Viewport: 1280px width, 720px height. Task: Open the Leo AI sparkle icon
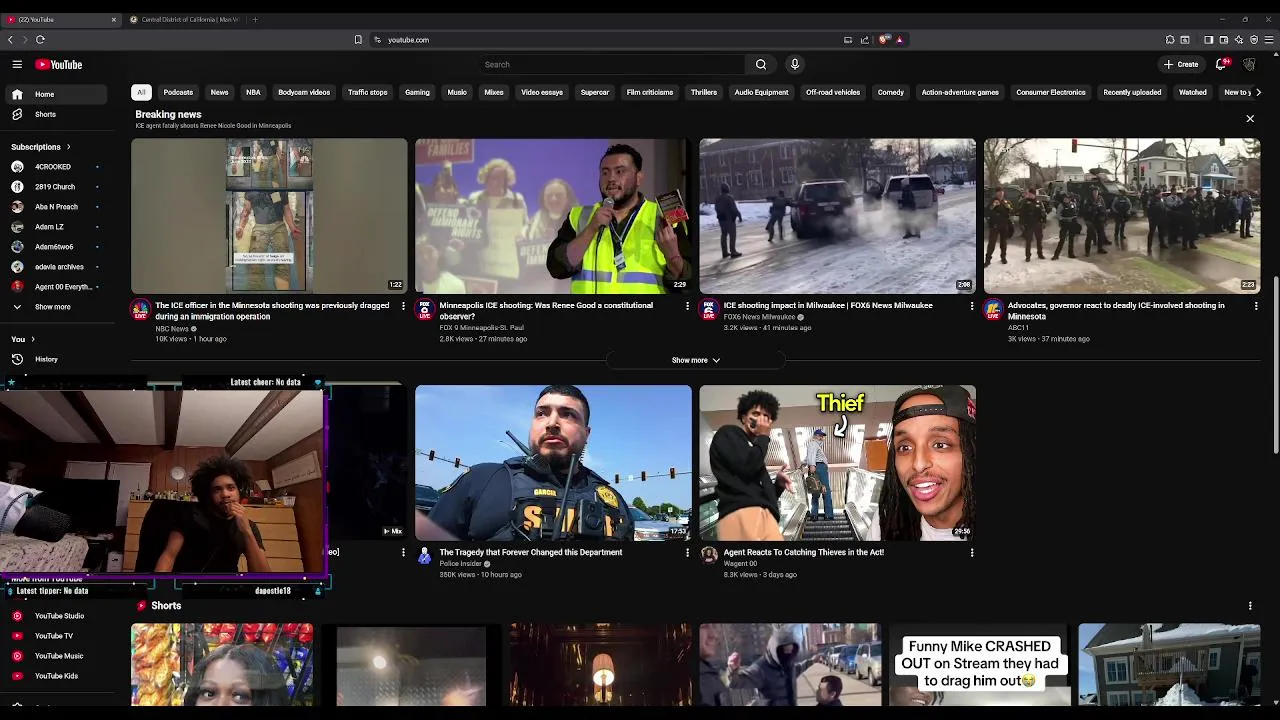coord(1239,40)
